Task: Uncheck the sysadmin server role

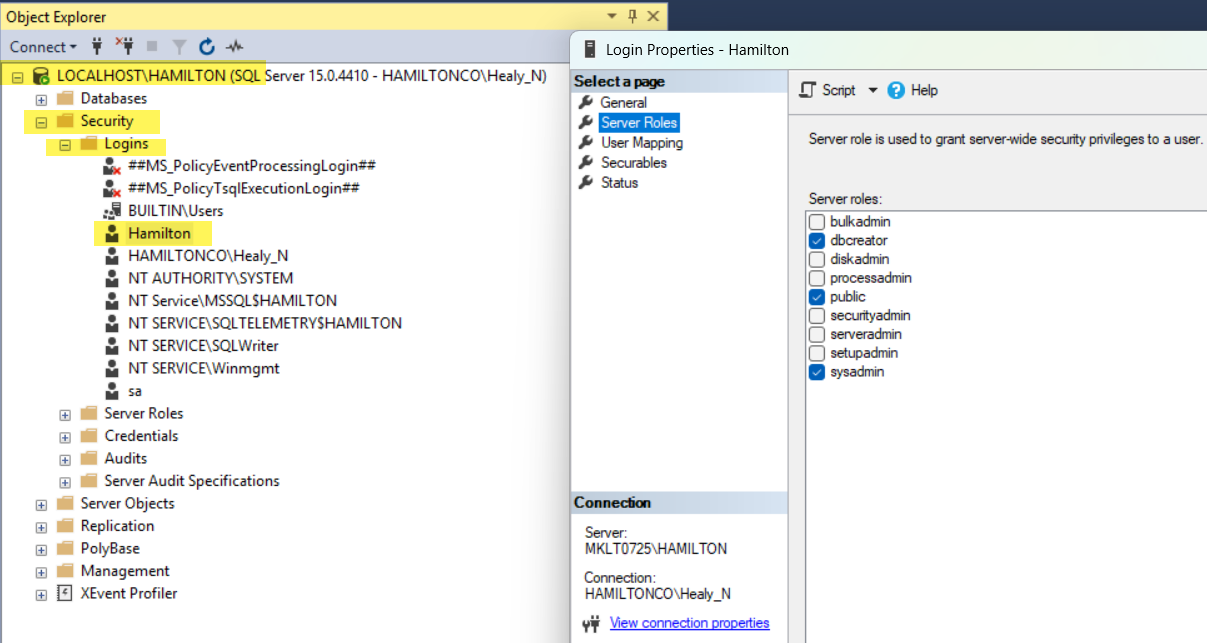Action: click(817, 372)
